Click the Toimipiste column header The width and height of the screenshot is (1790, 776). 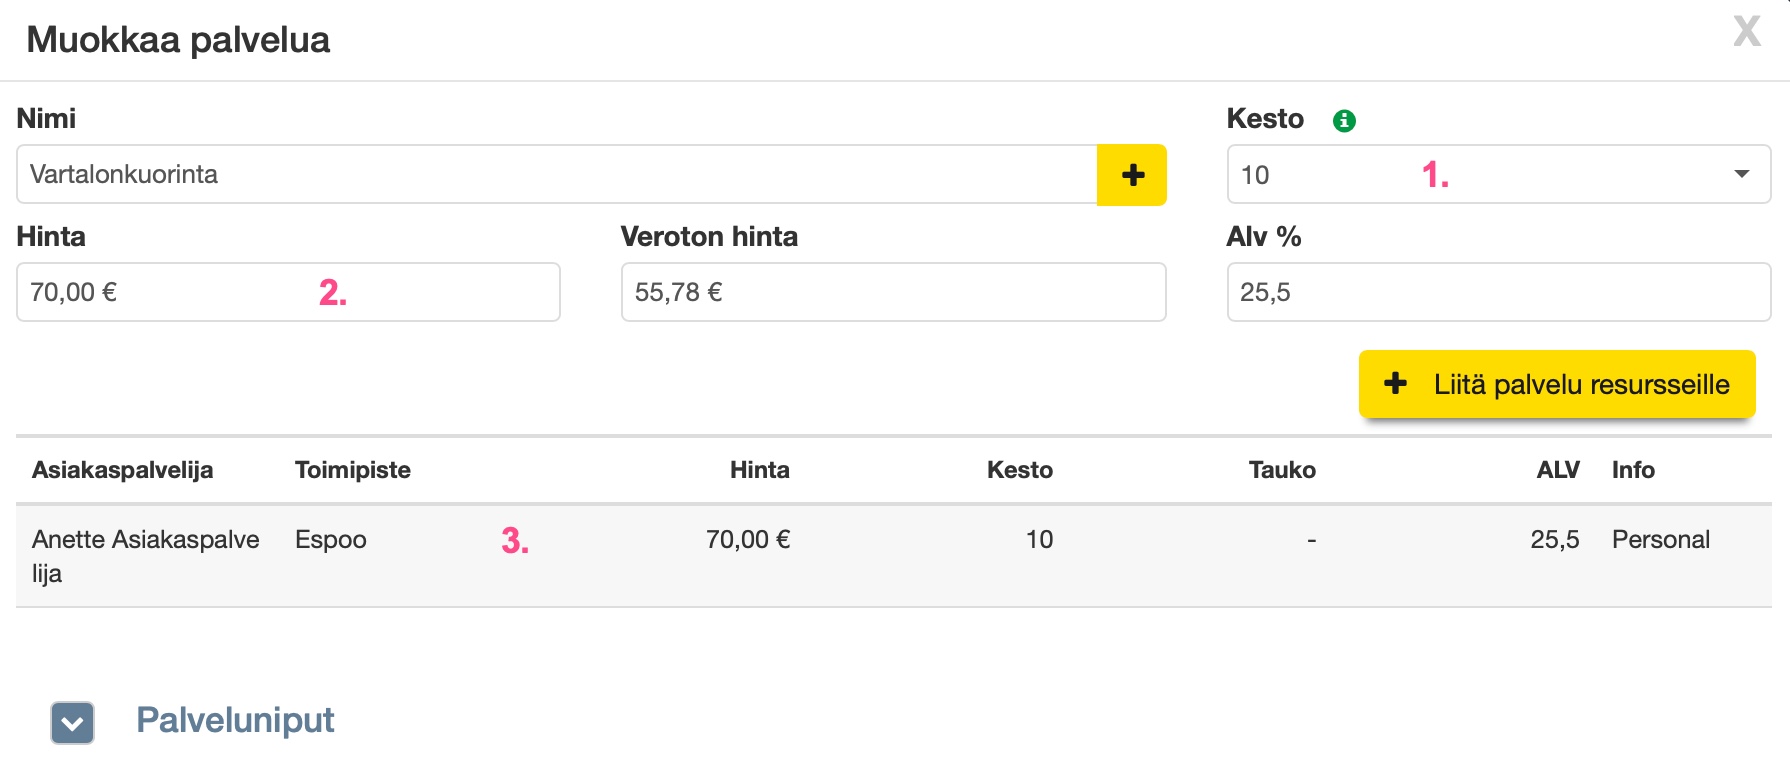[x=353, y=470]
